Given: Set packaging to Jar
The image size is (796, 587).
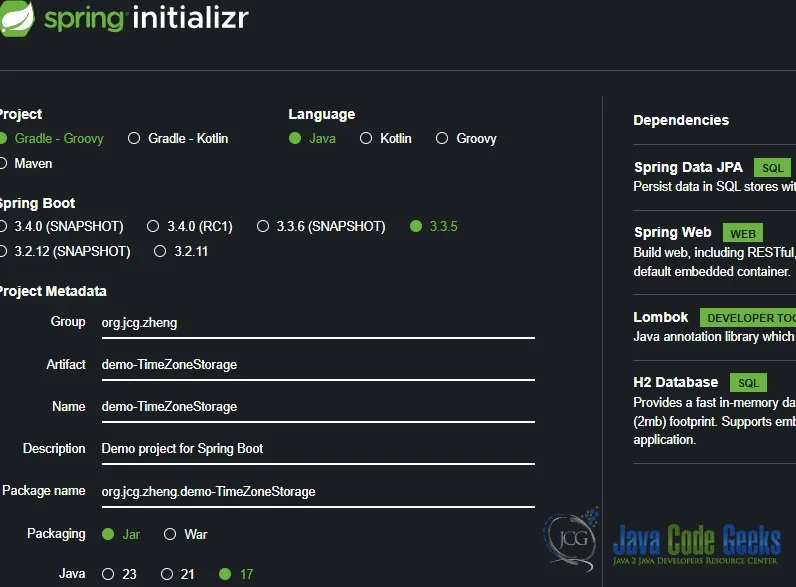Looking at the screenshot, I should tap(121, 534).
